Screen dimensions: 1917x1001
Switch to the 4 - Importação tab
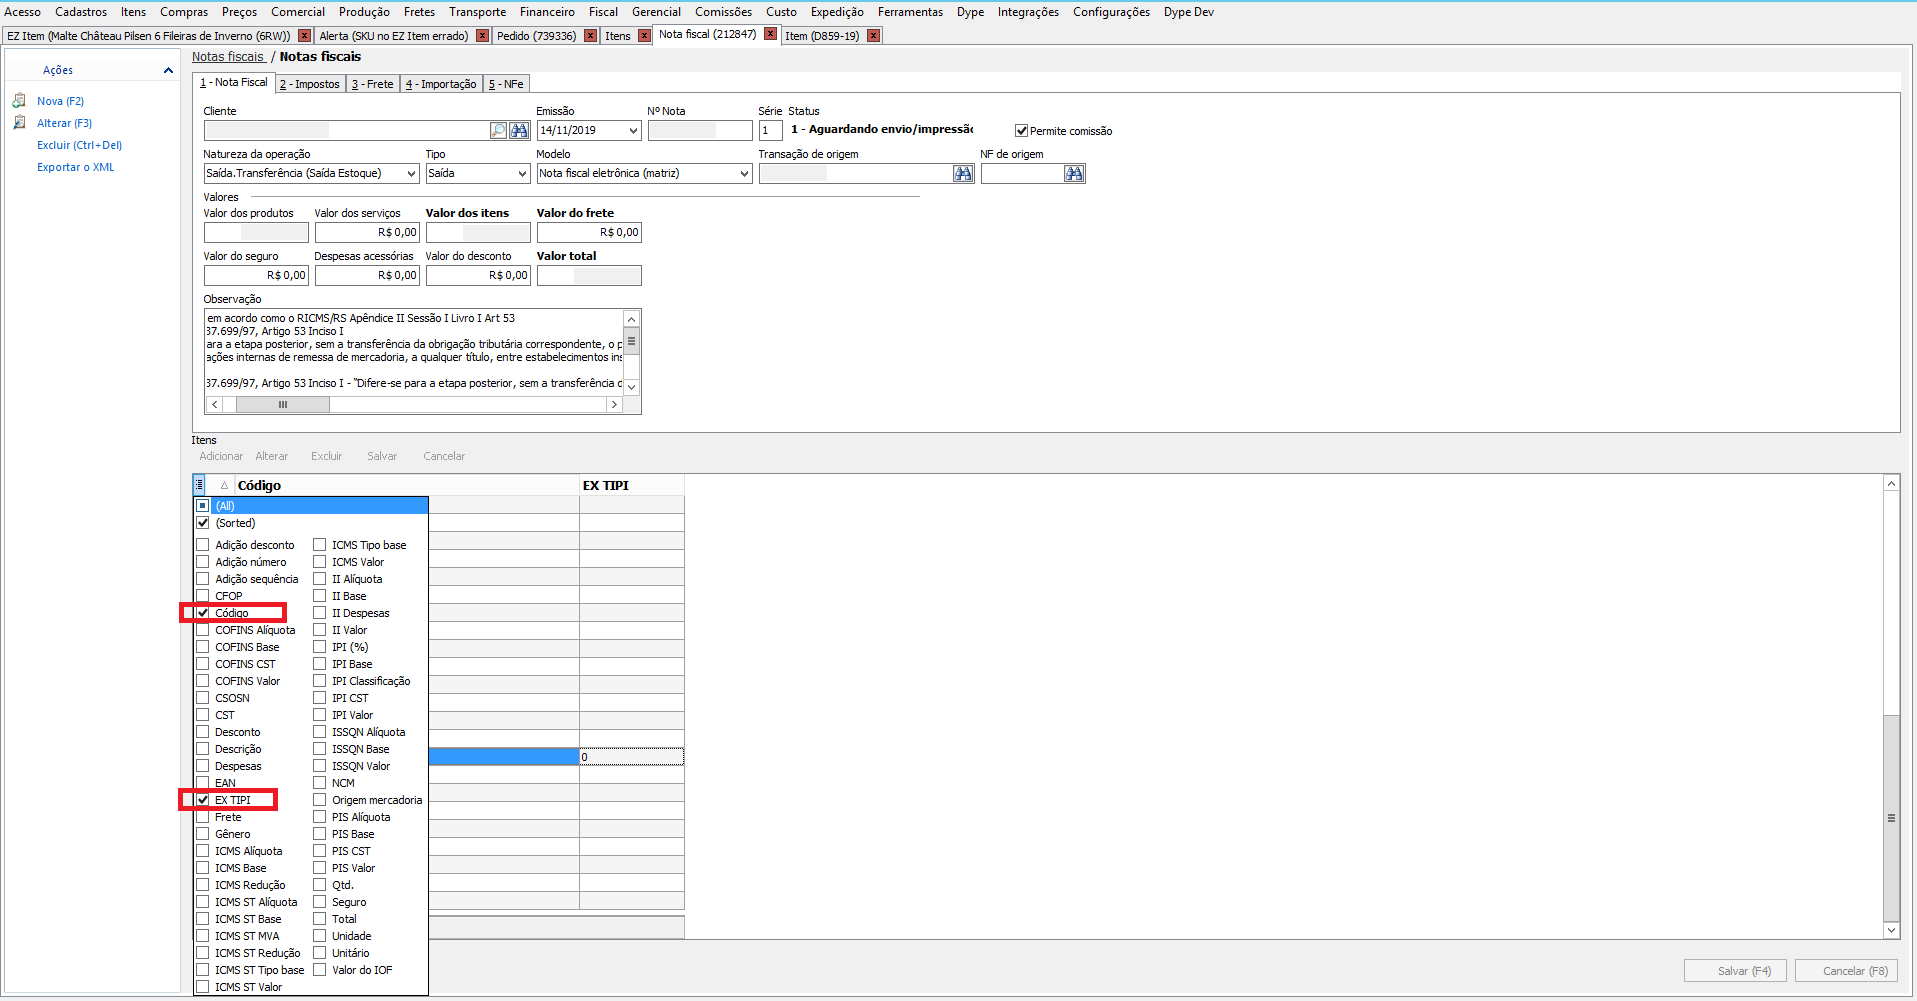441,84
